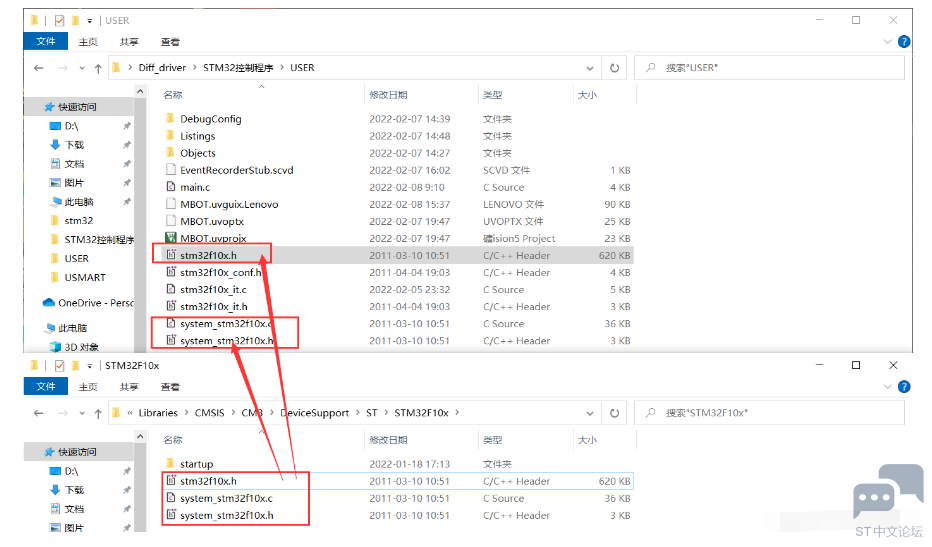Open help with the blue question icon in the USER window
Image resolution: width=932 pixels, height=547 pixels.
904,42
